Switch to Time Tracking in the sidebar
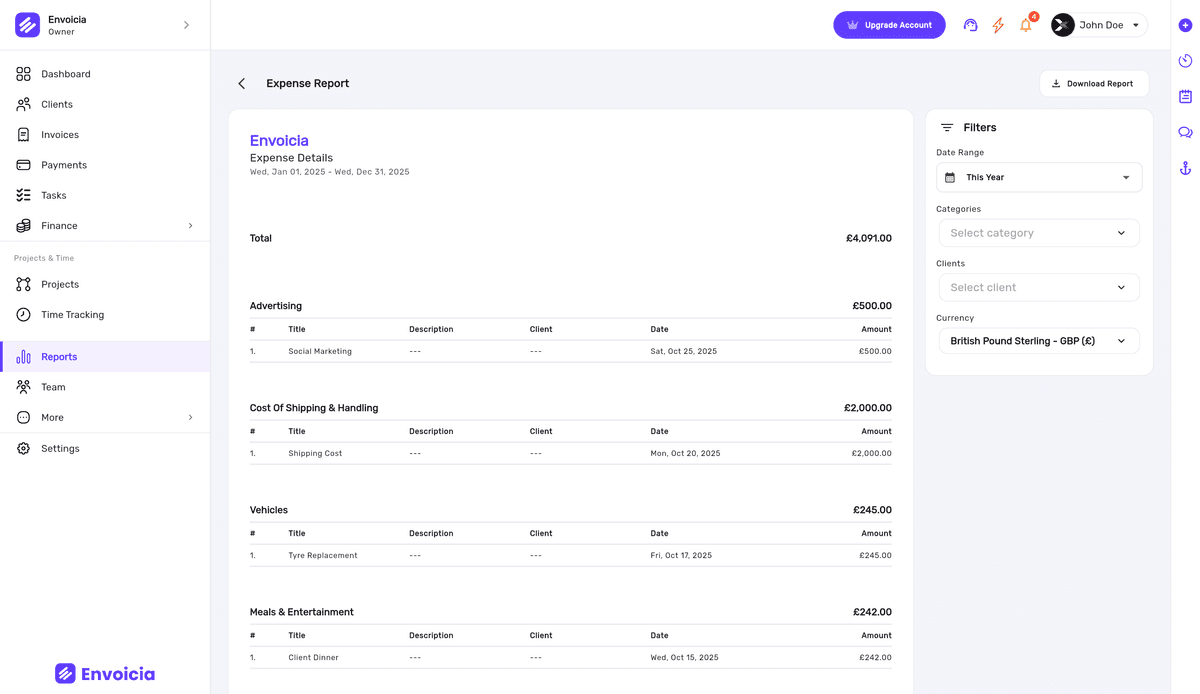Viewport: 1200px width, 694px height. [70, 314]
